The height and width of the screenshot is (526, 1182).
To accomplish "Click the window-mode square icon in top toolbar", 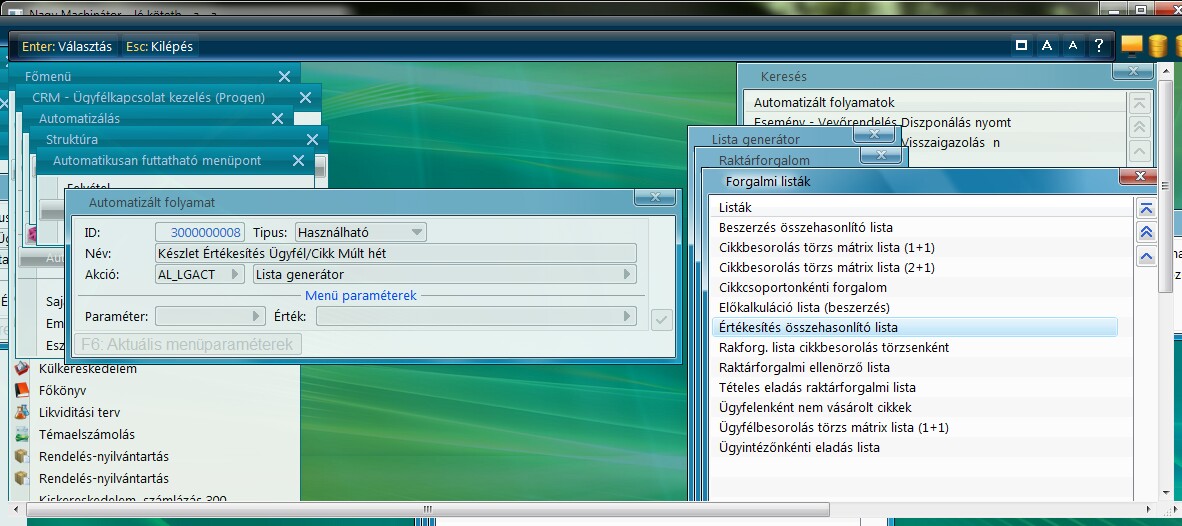I will 1021,46.
